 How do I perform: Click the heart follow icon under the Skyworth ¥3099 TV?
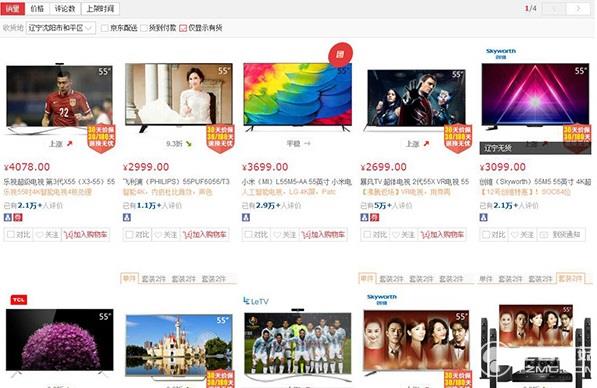tap(515, 235)
